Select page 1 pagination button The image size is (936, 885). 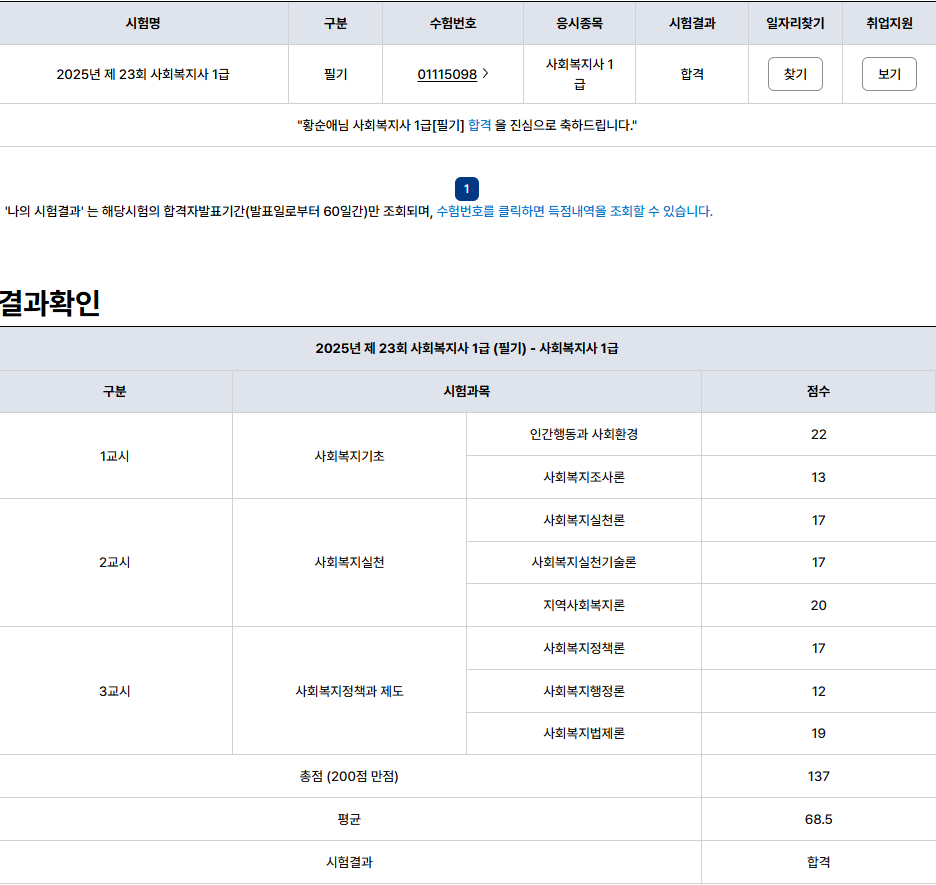(x=467, y=189)
